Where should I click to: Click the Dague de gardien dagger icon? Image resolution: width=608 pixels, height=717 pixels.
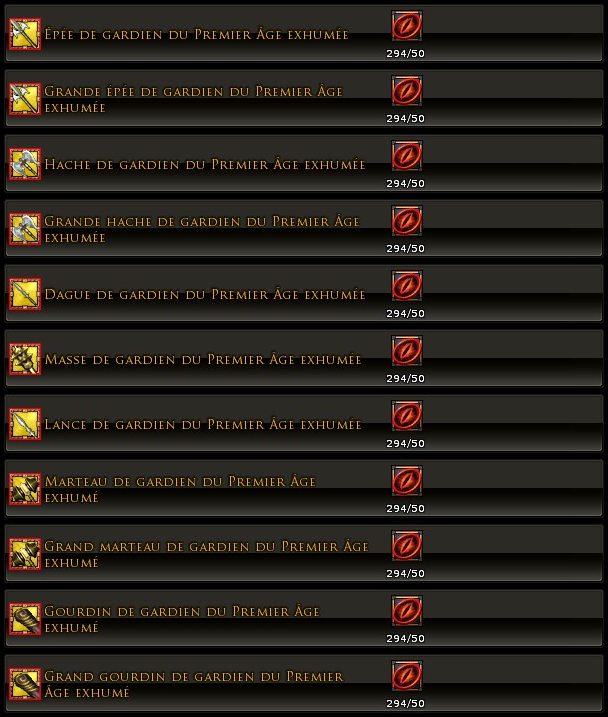tap(25, 294)
